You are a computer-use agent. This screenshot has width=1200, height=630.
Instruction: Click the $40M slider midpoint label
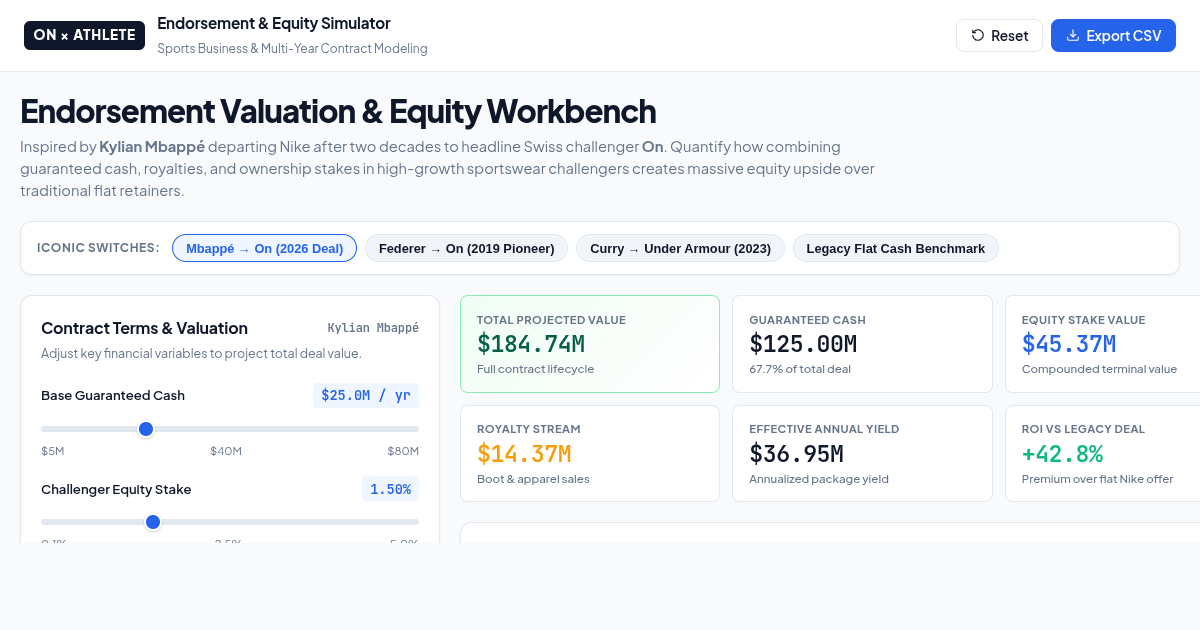[226, 451]
